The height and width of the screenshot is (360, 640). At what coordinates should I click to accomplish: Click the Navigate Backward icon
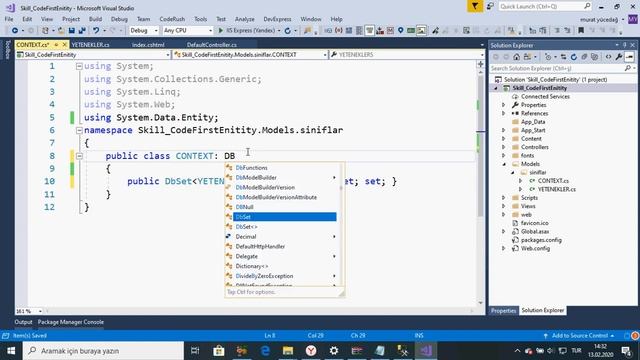click(15, 31)
